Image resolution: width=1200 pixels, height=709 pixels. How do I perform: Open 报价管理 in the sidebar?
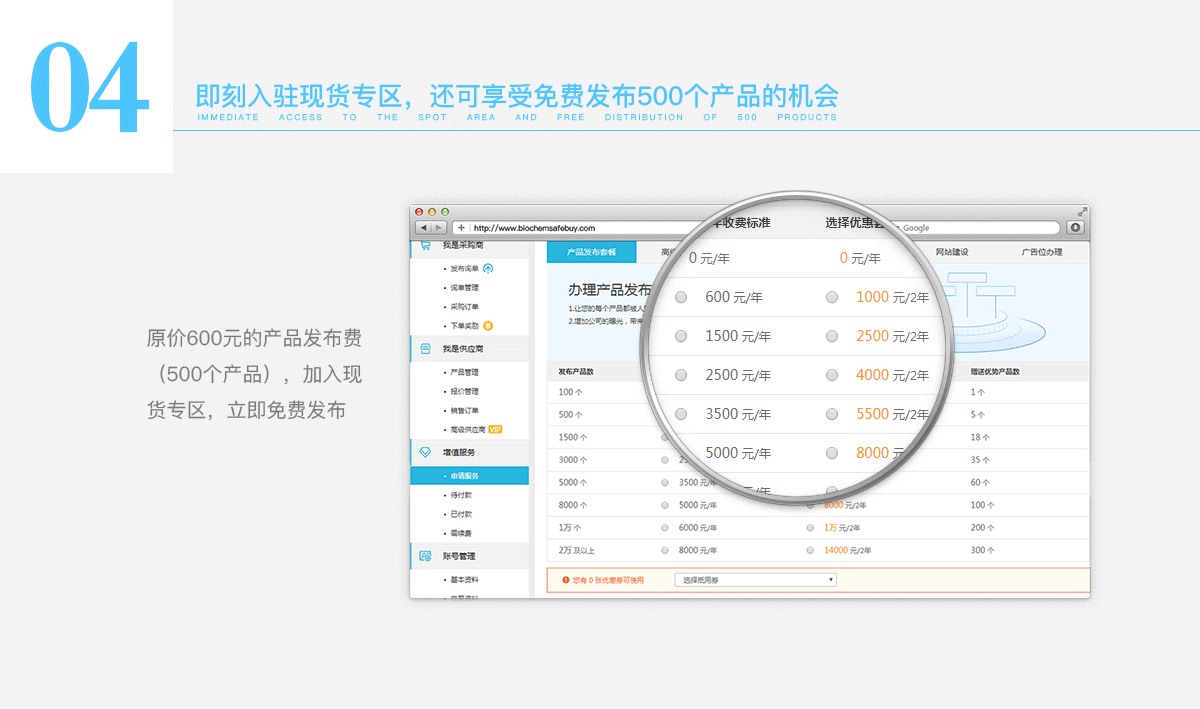click(464, 391)
